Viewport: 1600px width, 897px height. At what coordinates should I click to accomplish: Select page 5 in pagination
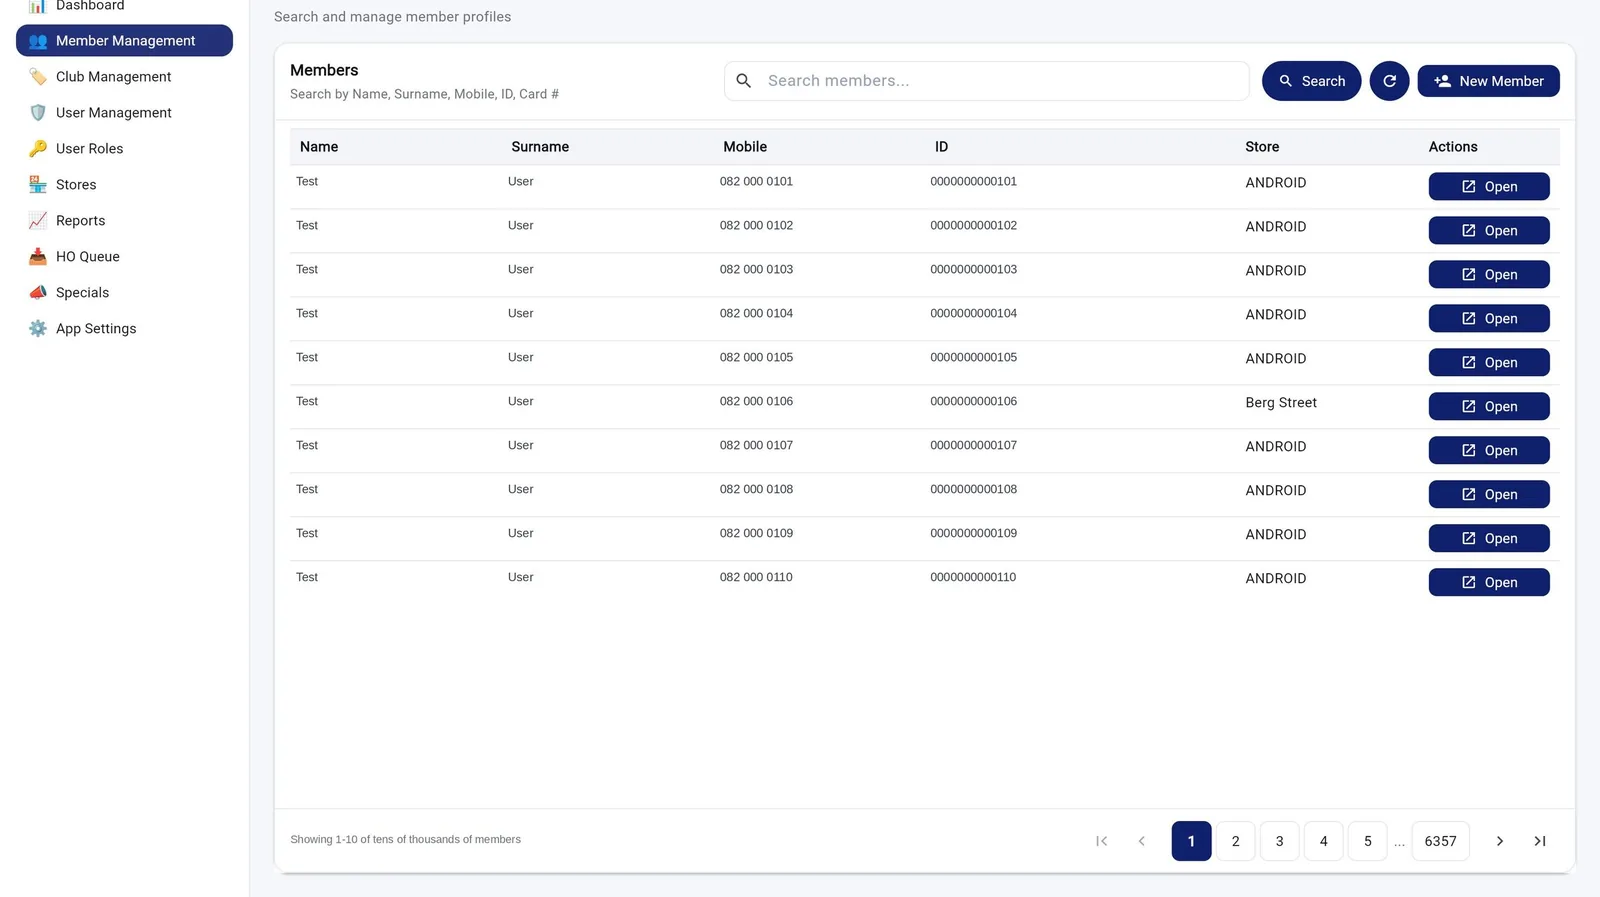1367,841
